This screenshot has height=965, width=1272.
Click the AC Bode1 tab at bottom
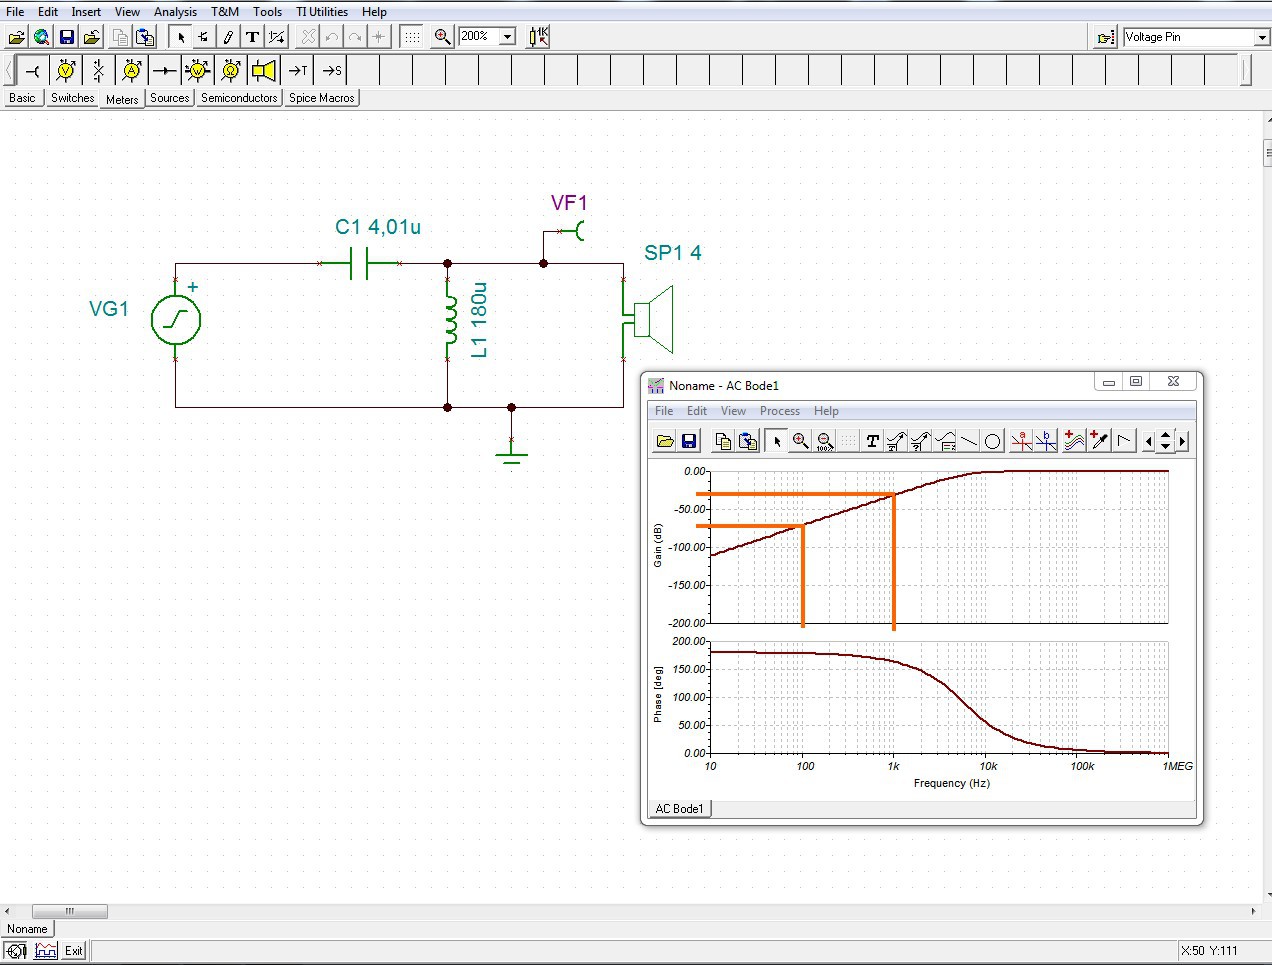(x=679, y=808)
